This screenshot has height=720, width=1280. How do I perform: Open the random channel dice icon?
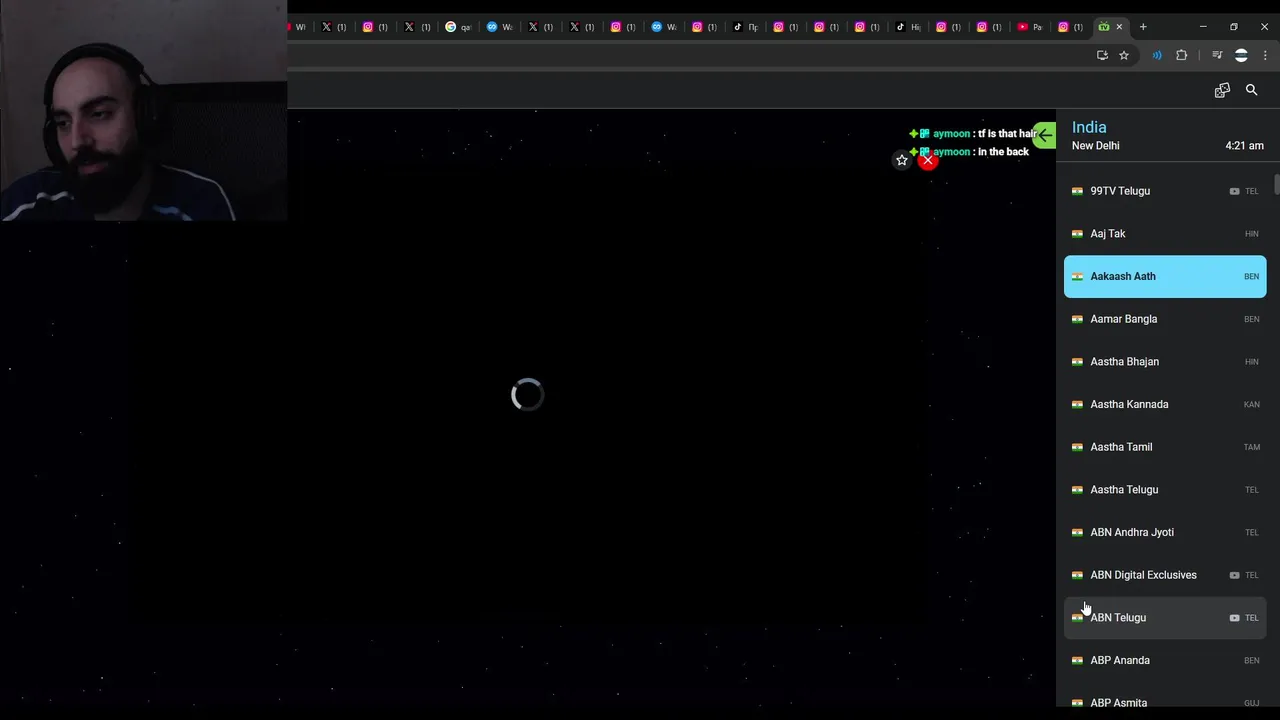point(1222,90)
